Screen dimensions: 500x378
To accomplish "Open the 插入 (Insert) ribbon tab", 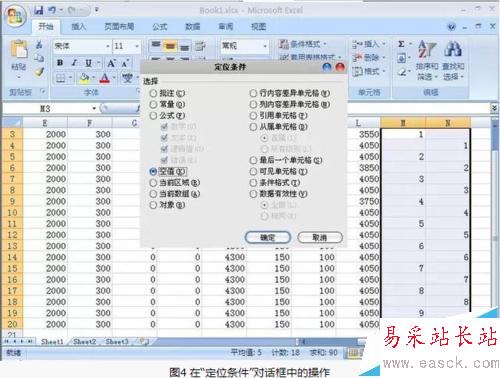I will pos(79,26).
